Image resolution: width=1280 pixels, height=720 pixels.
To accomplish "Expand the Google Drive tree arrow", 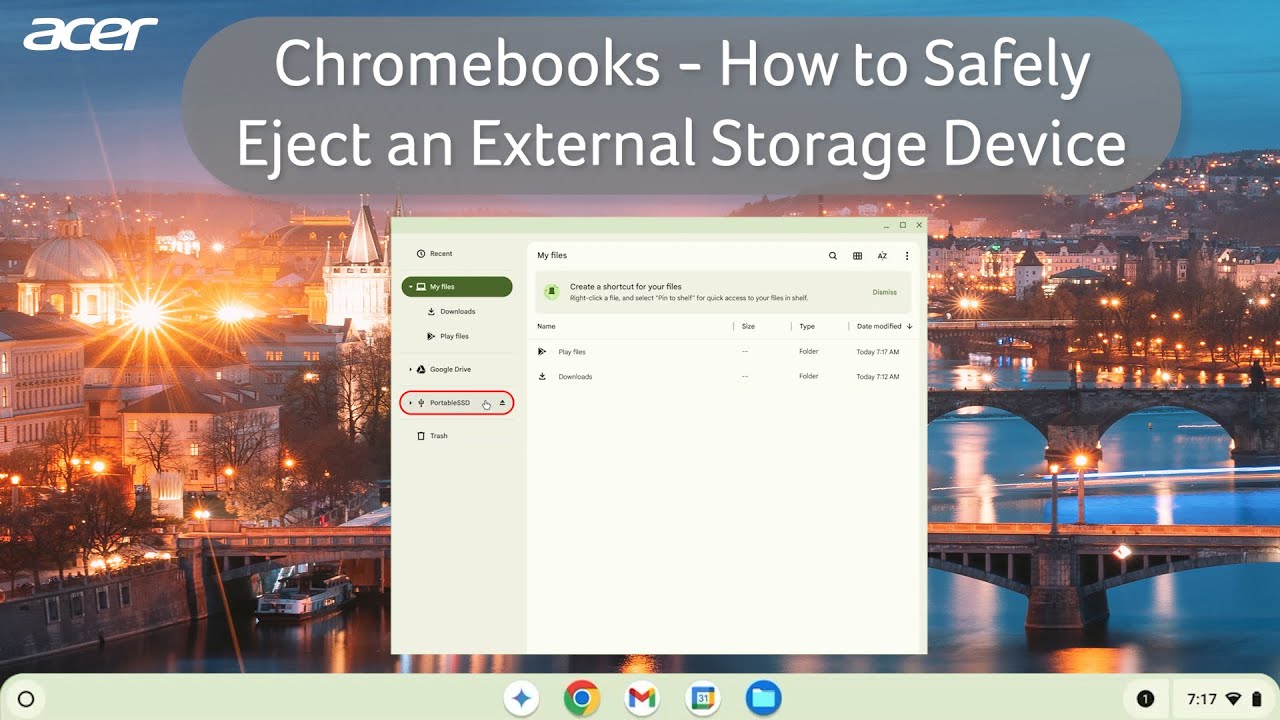I will click(410, 370).
